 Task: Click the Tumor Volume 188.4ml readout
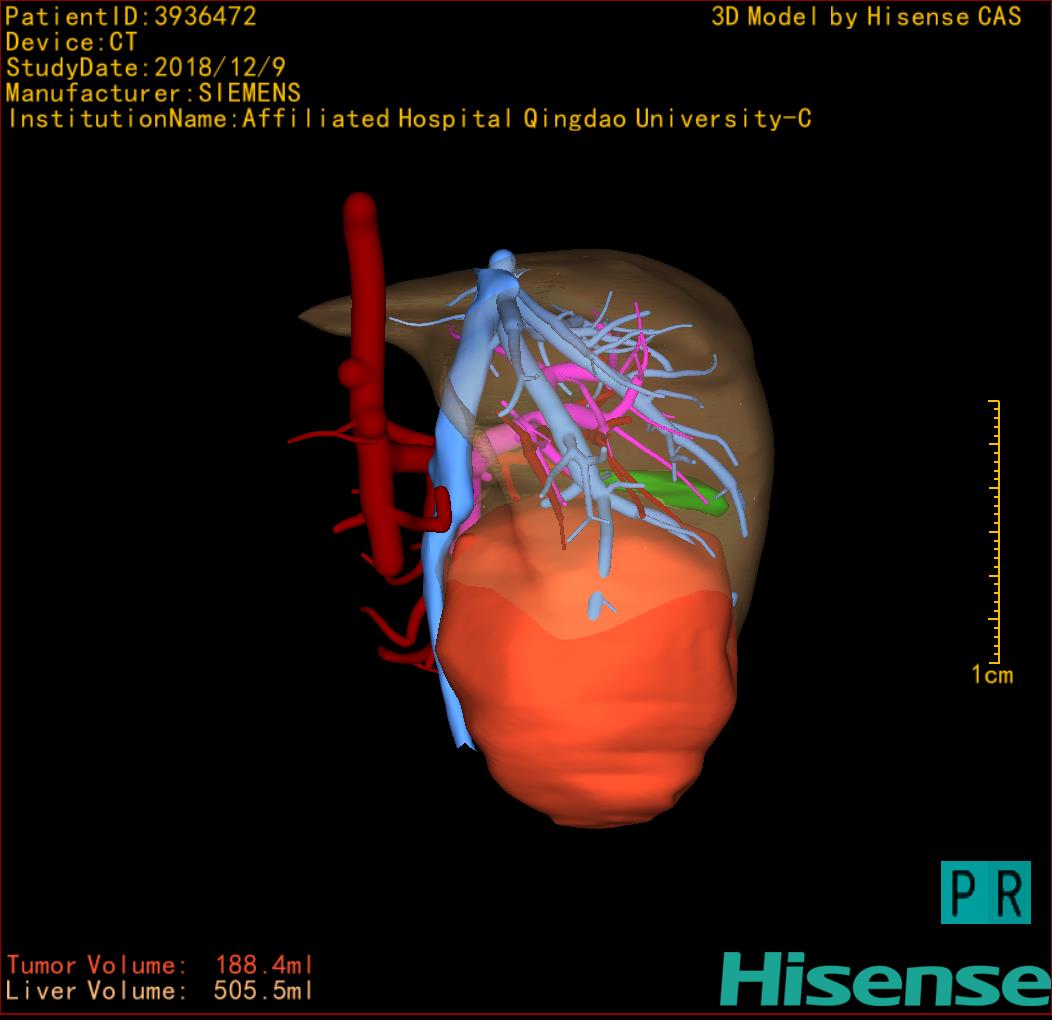click(160, 966)
